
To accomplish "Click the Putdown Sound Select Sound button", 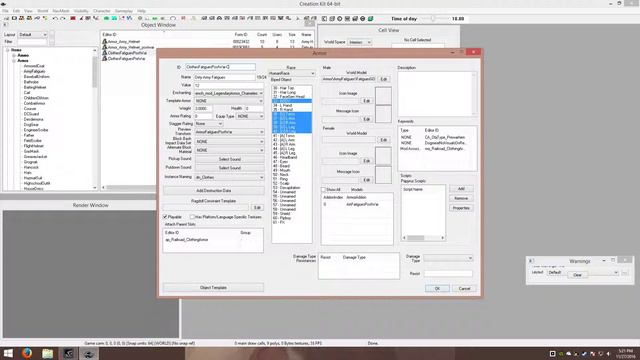I will pos(229,168).
